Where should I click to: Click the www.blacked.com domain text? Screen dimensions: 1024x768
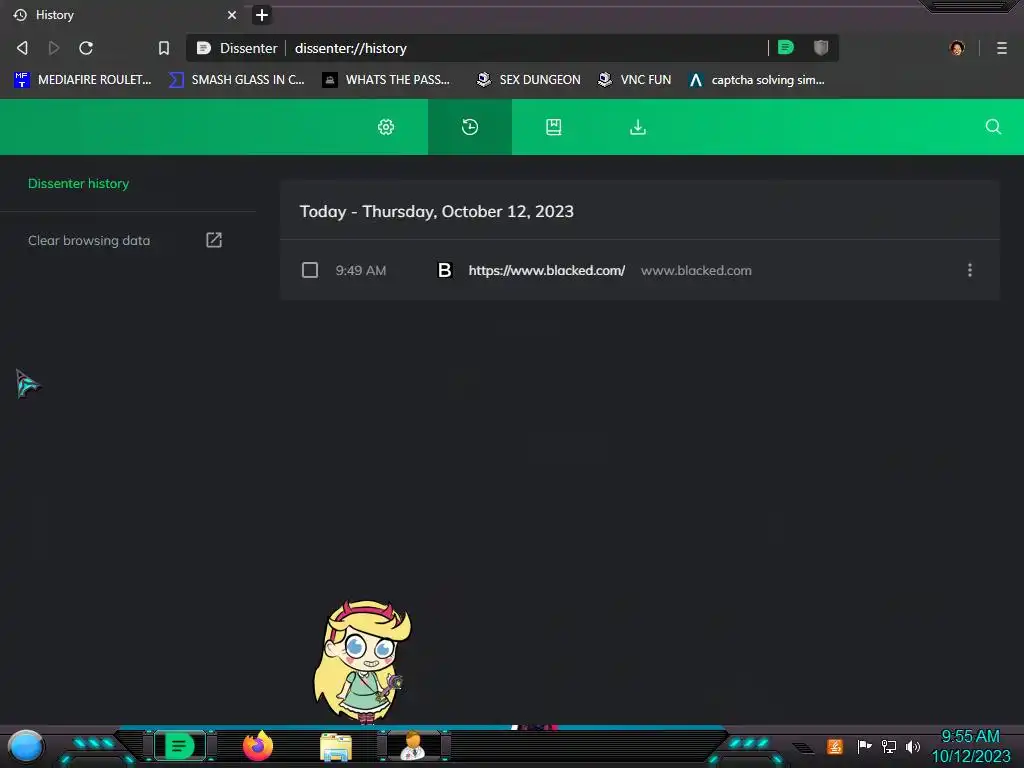click(x=696, y=270)
